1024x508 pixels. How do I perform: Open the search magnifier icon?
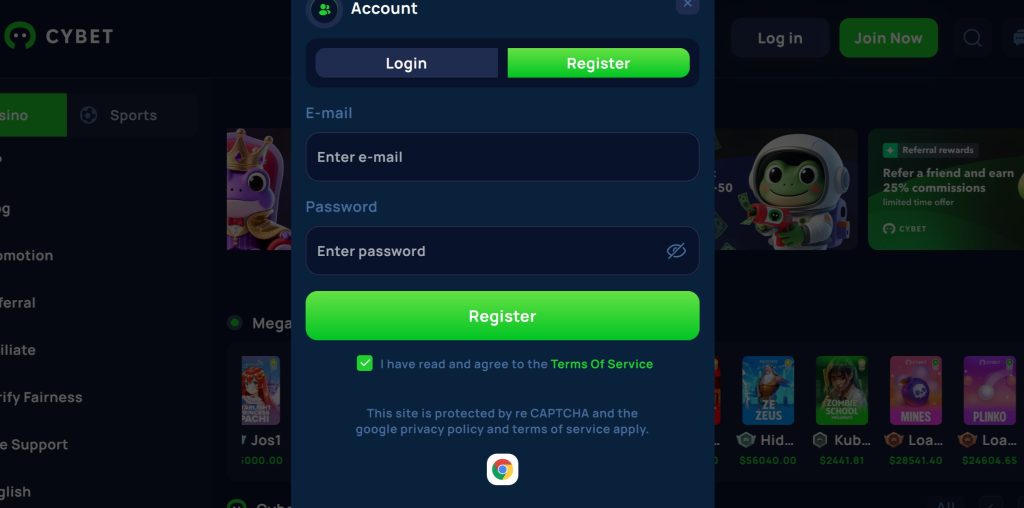point(972,38)
